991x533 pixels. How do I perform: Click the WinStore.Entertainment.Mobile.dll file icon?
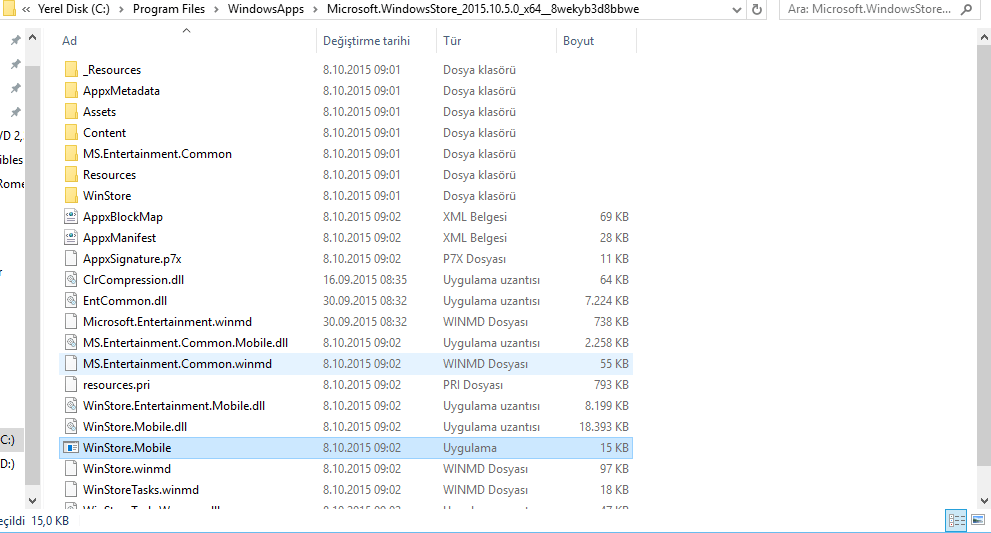coord(71,405)
